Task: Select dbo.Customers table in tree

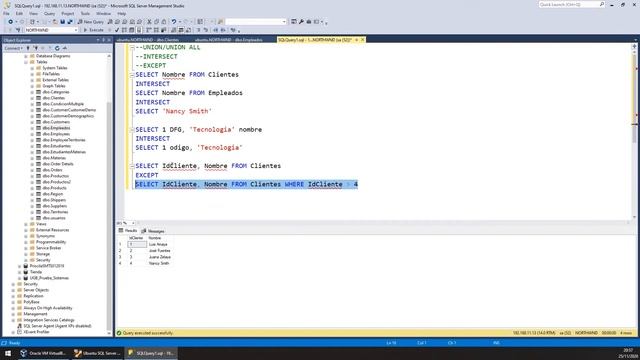Action: point(56,122)
